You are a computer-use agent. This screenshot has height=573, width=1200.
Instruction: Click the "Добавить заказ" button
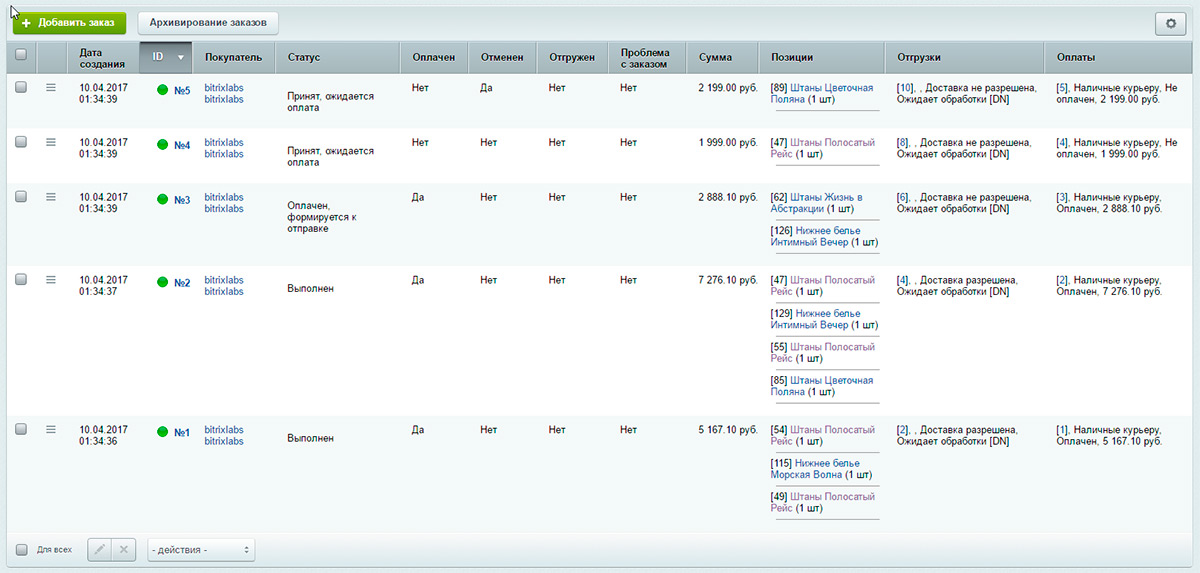pos(69,22)
